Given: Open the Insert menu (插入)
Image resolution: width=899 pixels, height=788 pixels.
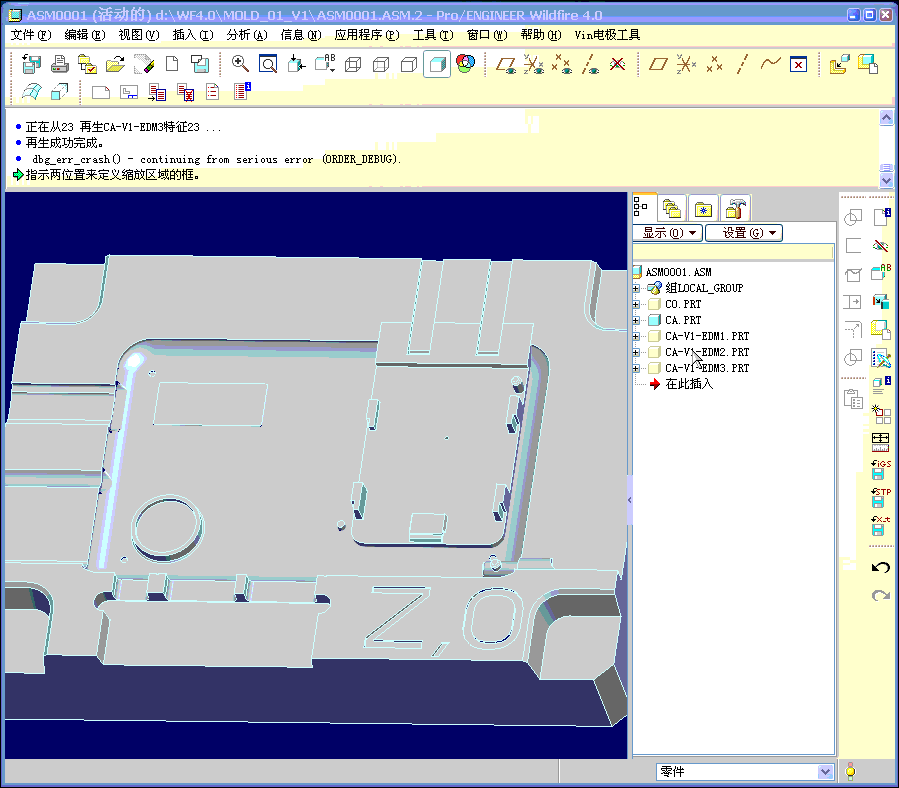Looking at the screenshot, I should point(193,35).
